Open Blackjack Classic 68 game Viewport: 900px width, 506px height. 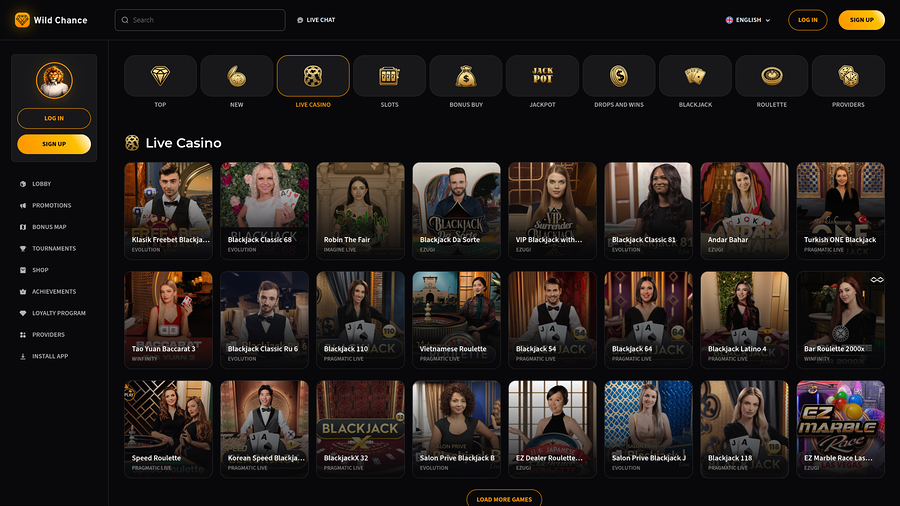[x=265, y=211]
